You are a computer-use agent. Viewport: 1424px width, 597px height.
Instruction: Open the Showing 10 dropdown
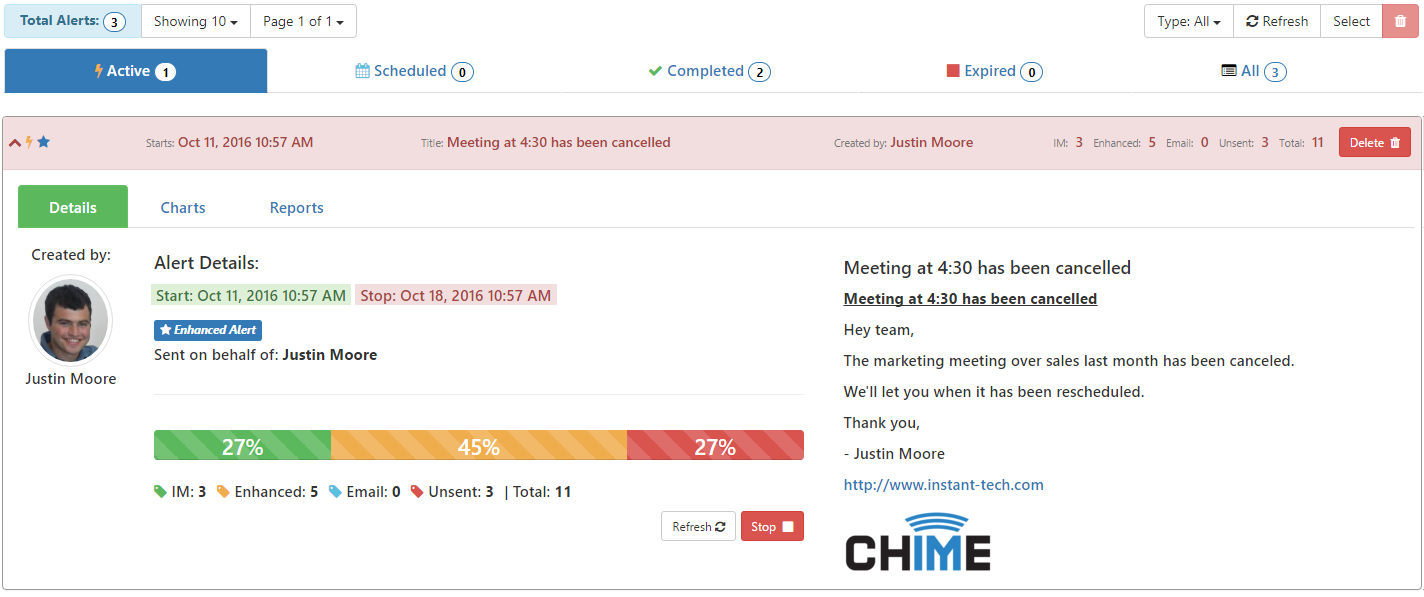tap(196, 21)
